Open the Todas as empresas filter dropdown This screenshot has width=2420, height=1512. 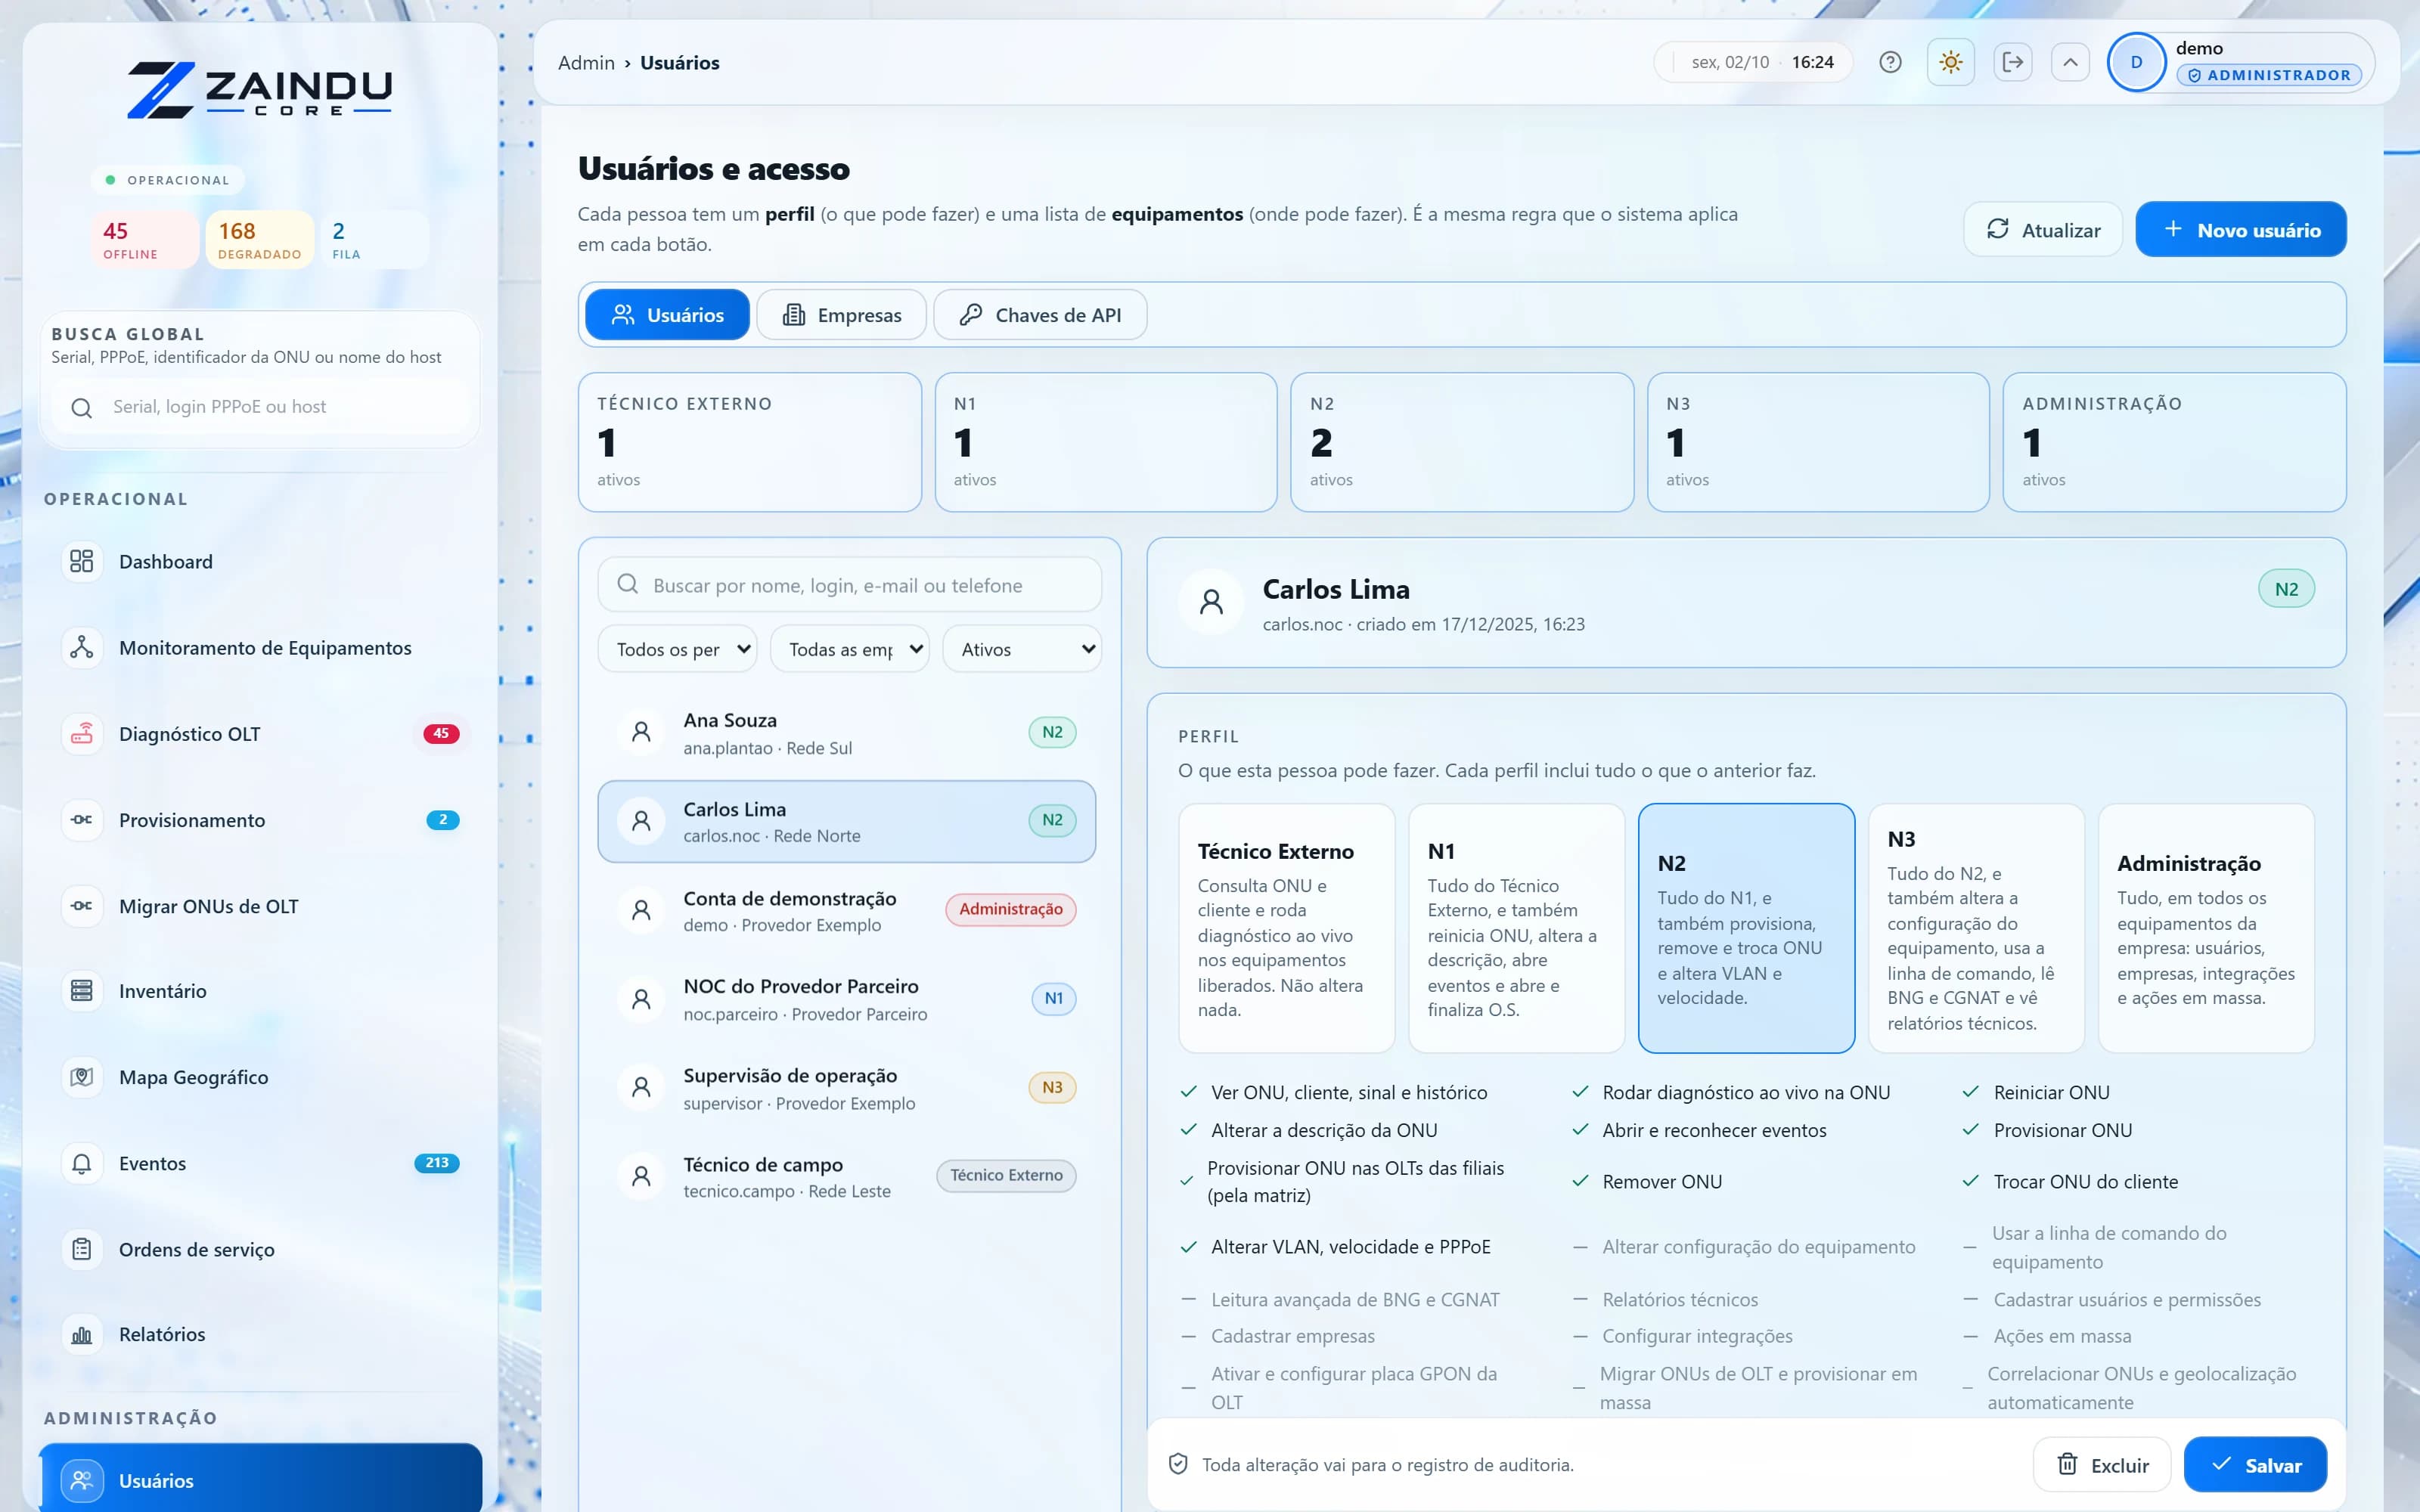[x=849, y=649]
